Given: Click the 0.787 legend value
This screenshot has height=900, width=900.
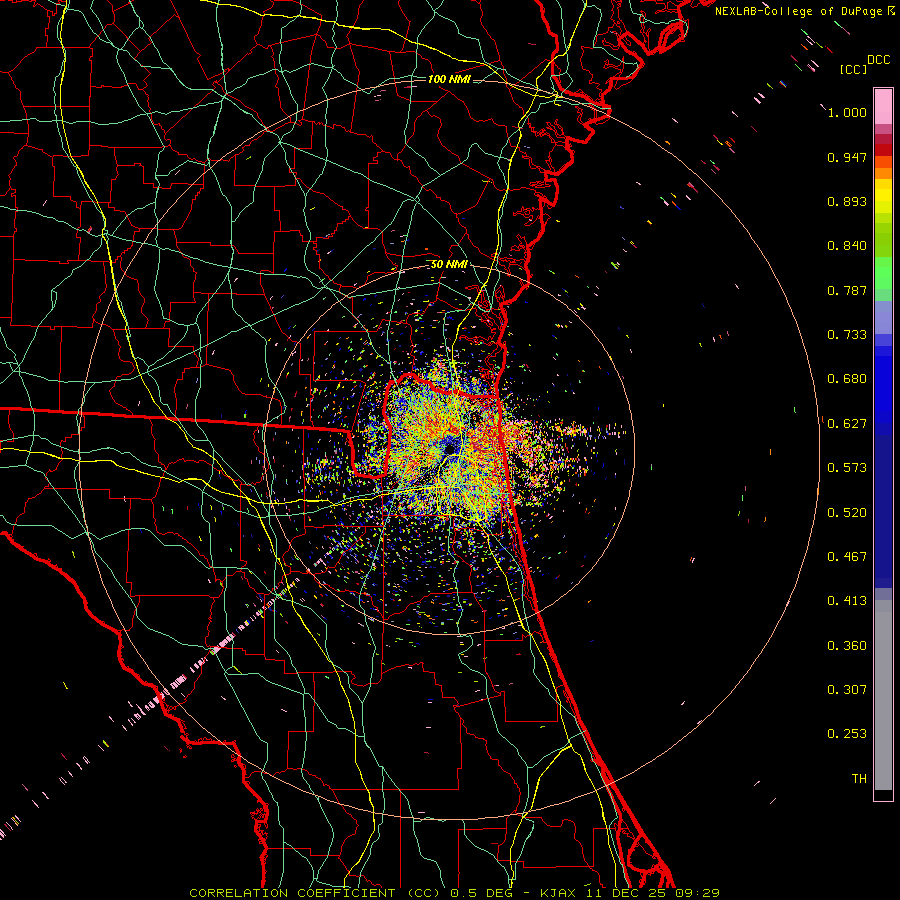Looking at the screenshot, I should (x=847, y=290).
